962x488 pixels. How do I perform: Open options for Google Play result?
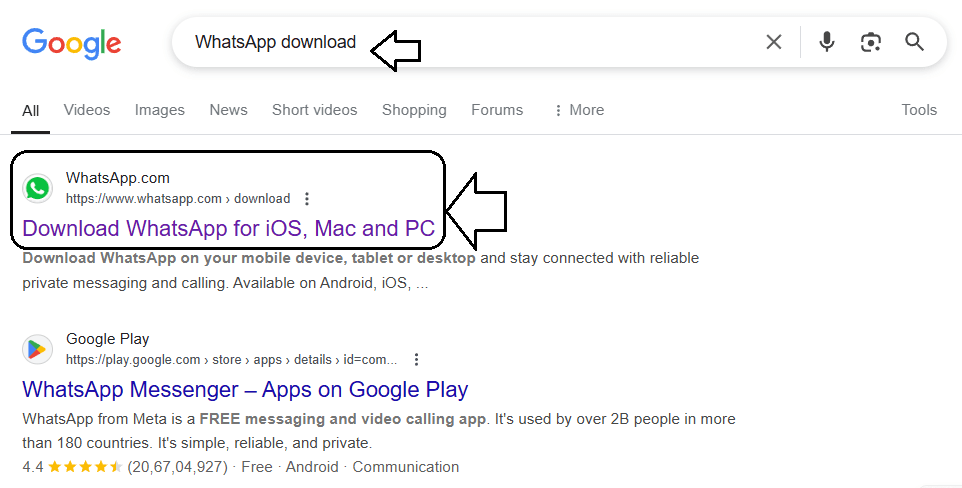[417, 359]
